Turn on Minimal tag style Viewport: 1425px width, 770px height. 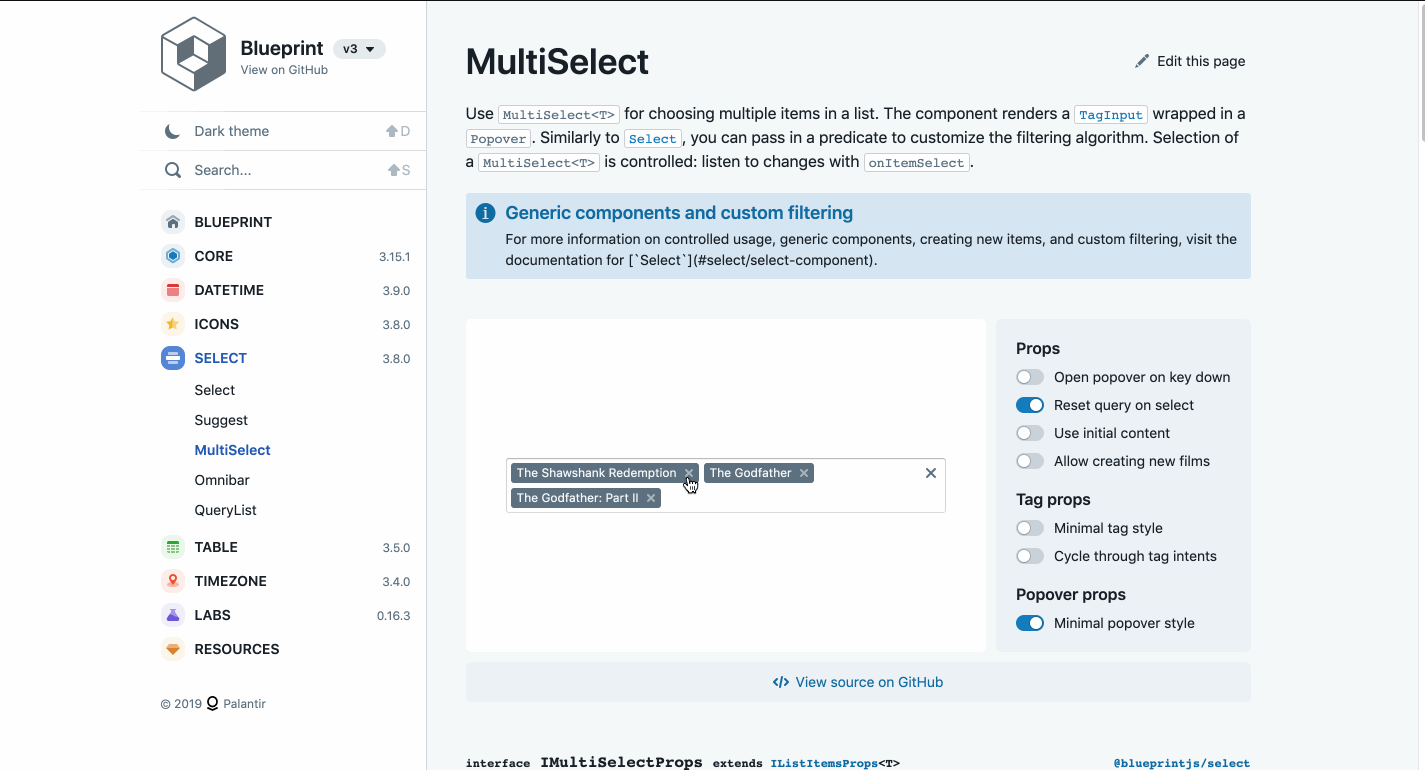pyautogui.click(x=1029, y=527)
